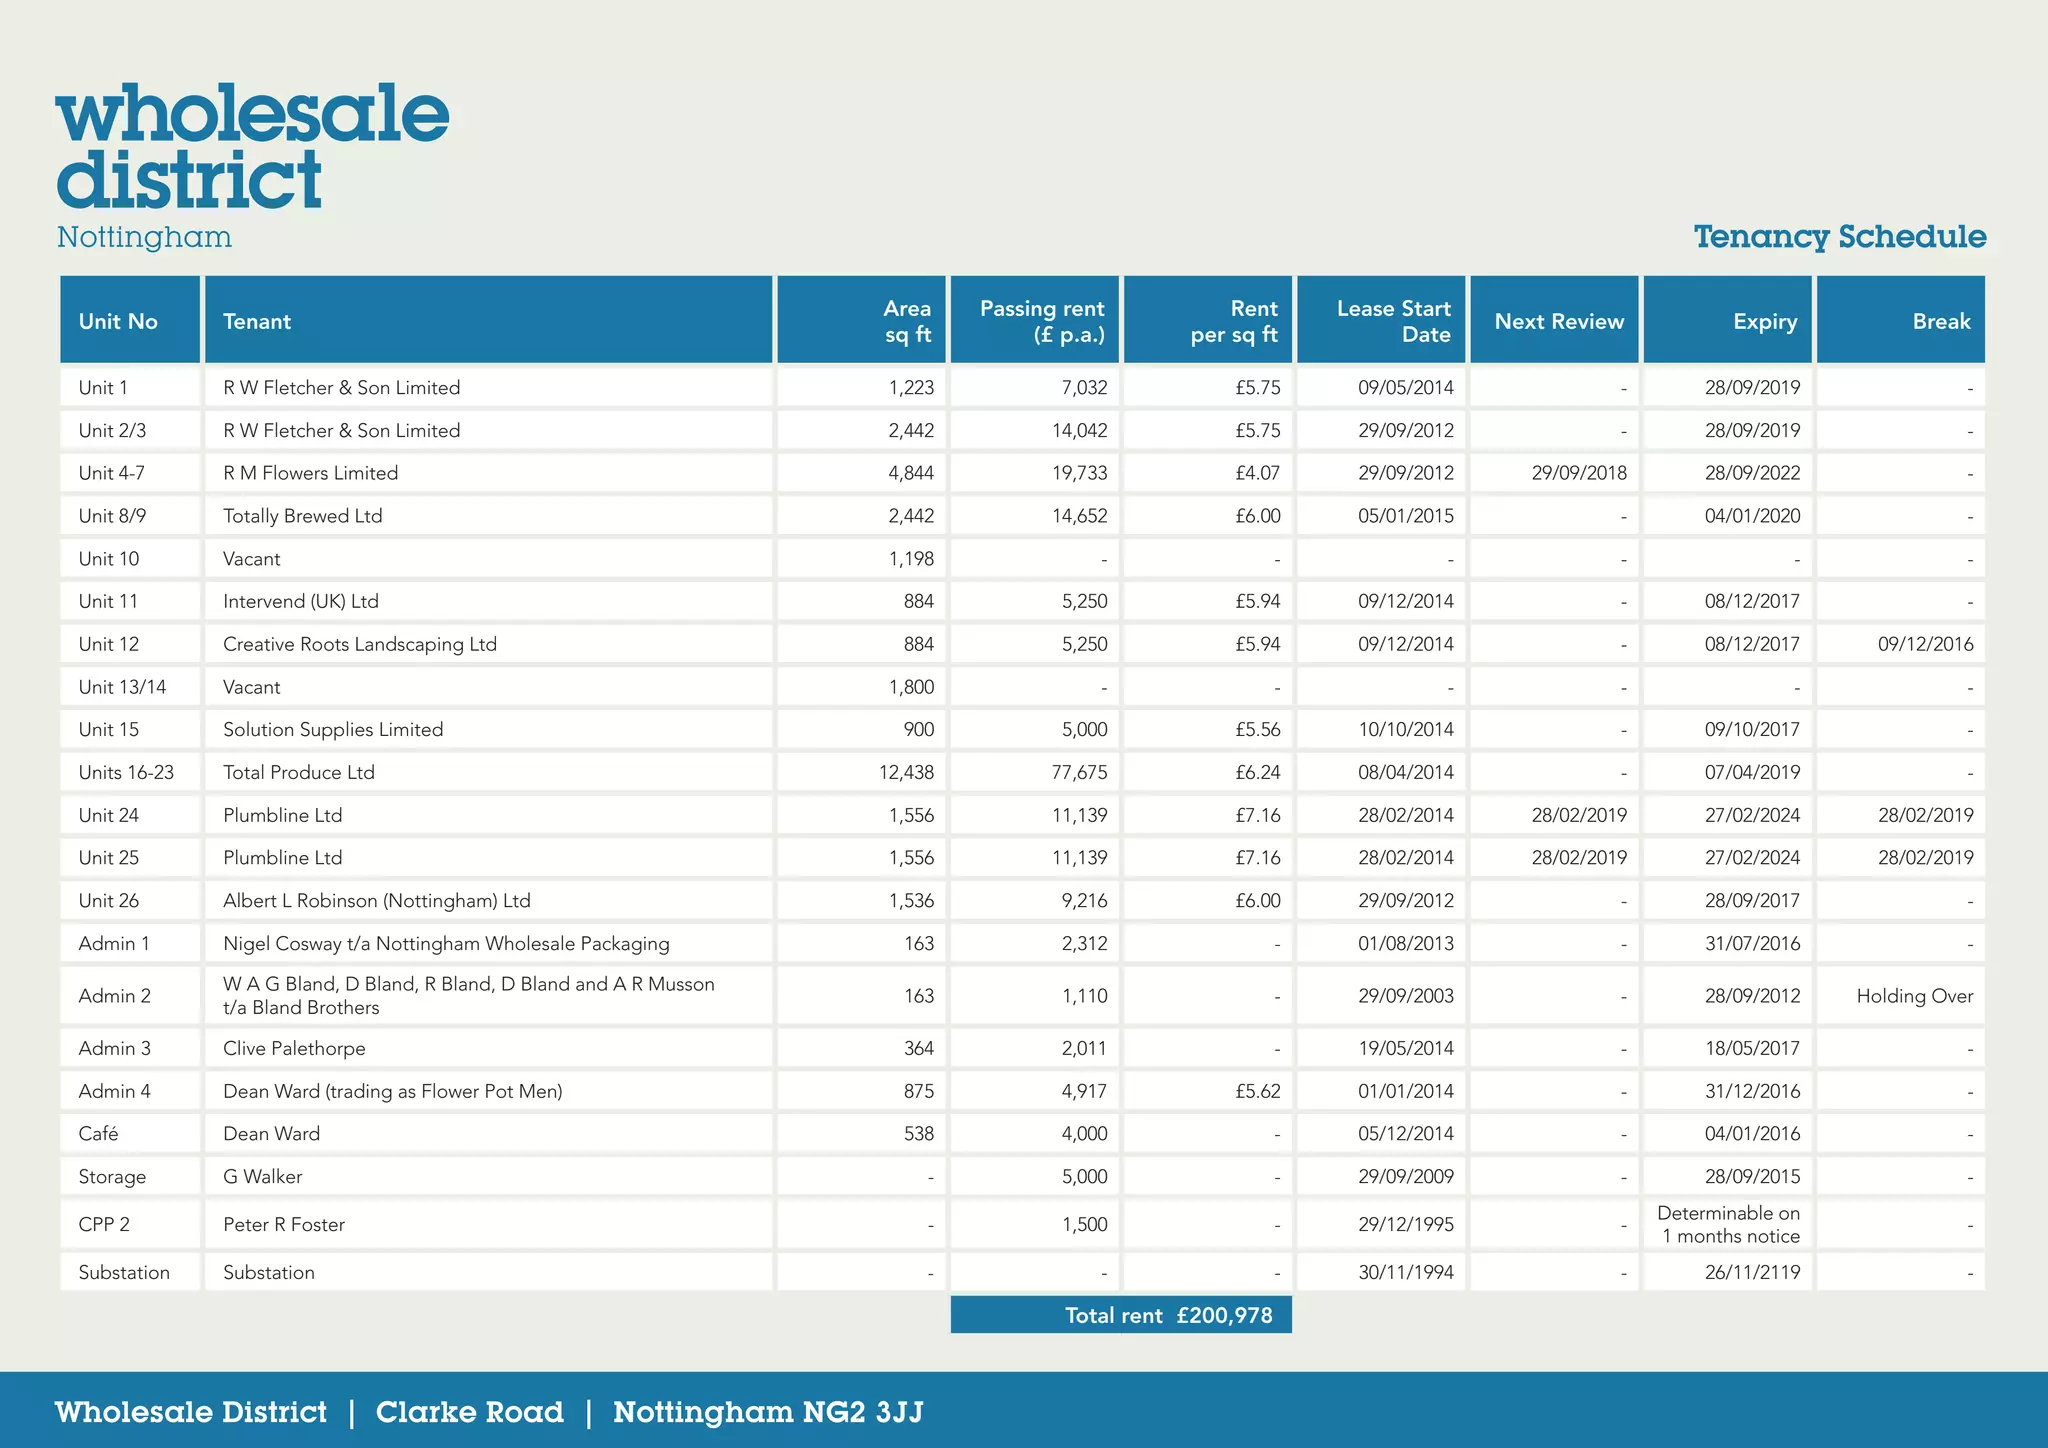The width and height of the screenshot is (2048, 1448).
Task: Click the Lease Start Date header
Action: tap(1393, 321)
